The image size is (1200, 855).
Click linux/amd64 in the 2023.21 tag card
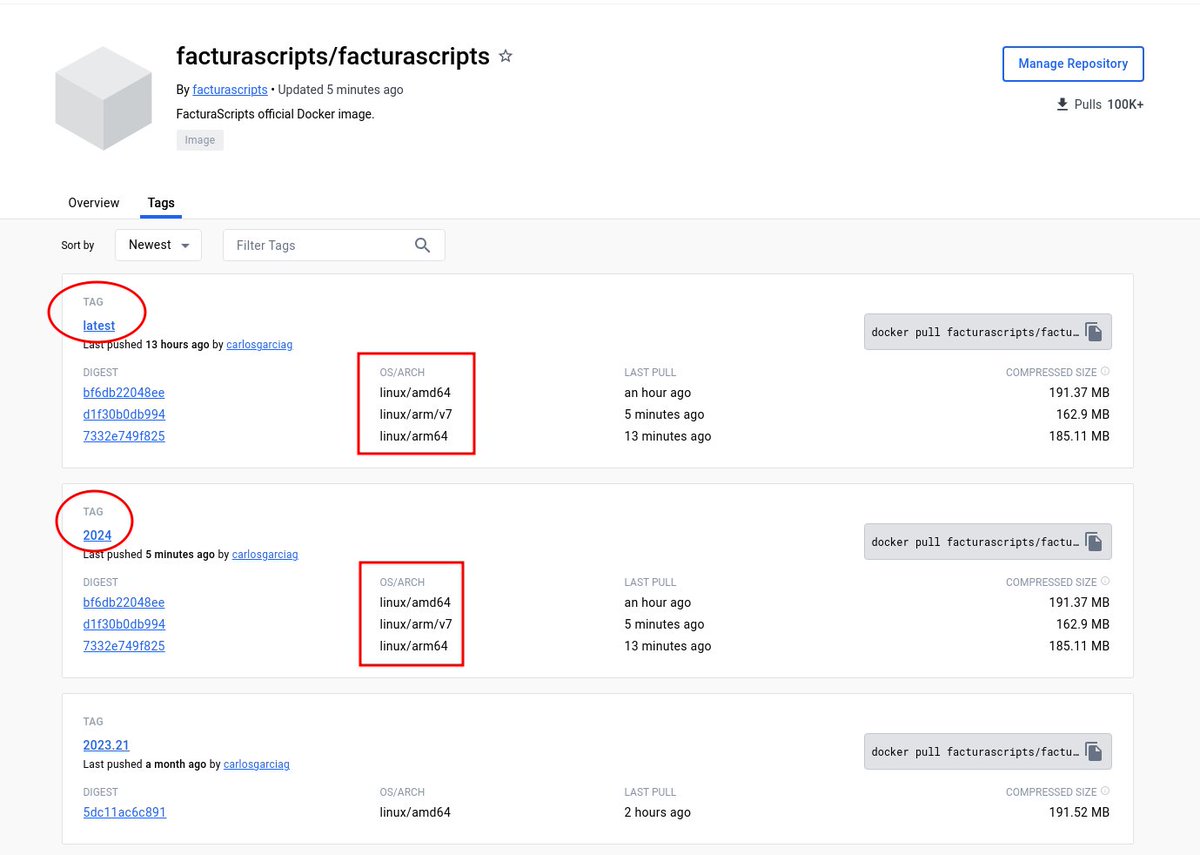[x=416, y=813]
